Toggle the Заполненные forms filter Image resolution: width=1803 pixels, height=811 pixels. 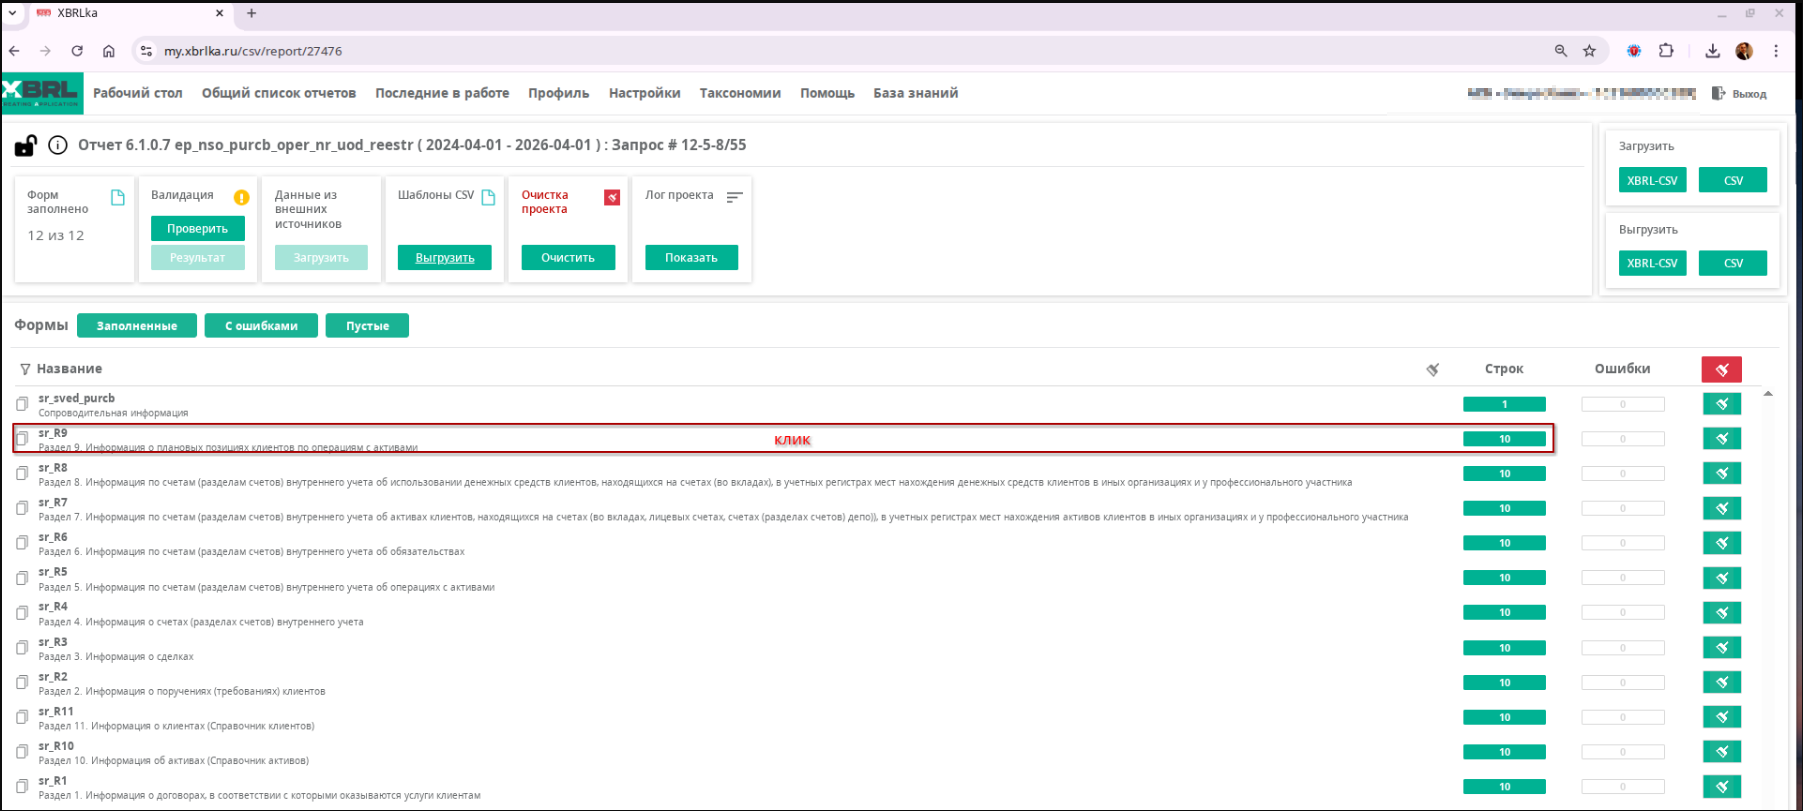point(137,326)
